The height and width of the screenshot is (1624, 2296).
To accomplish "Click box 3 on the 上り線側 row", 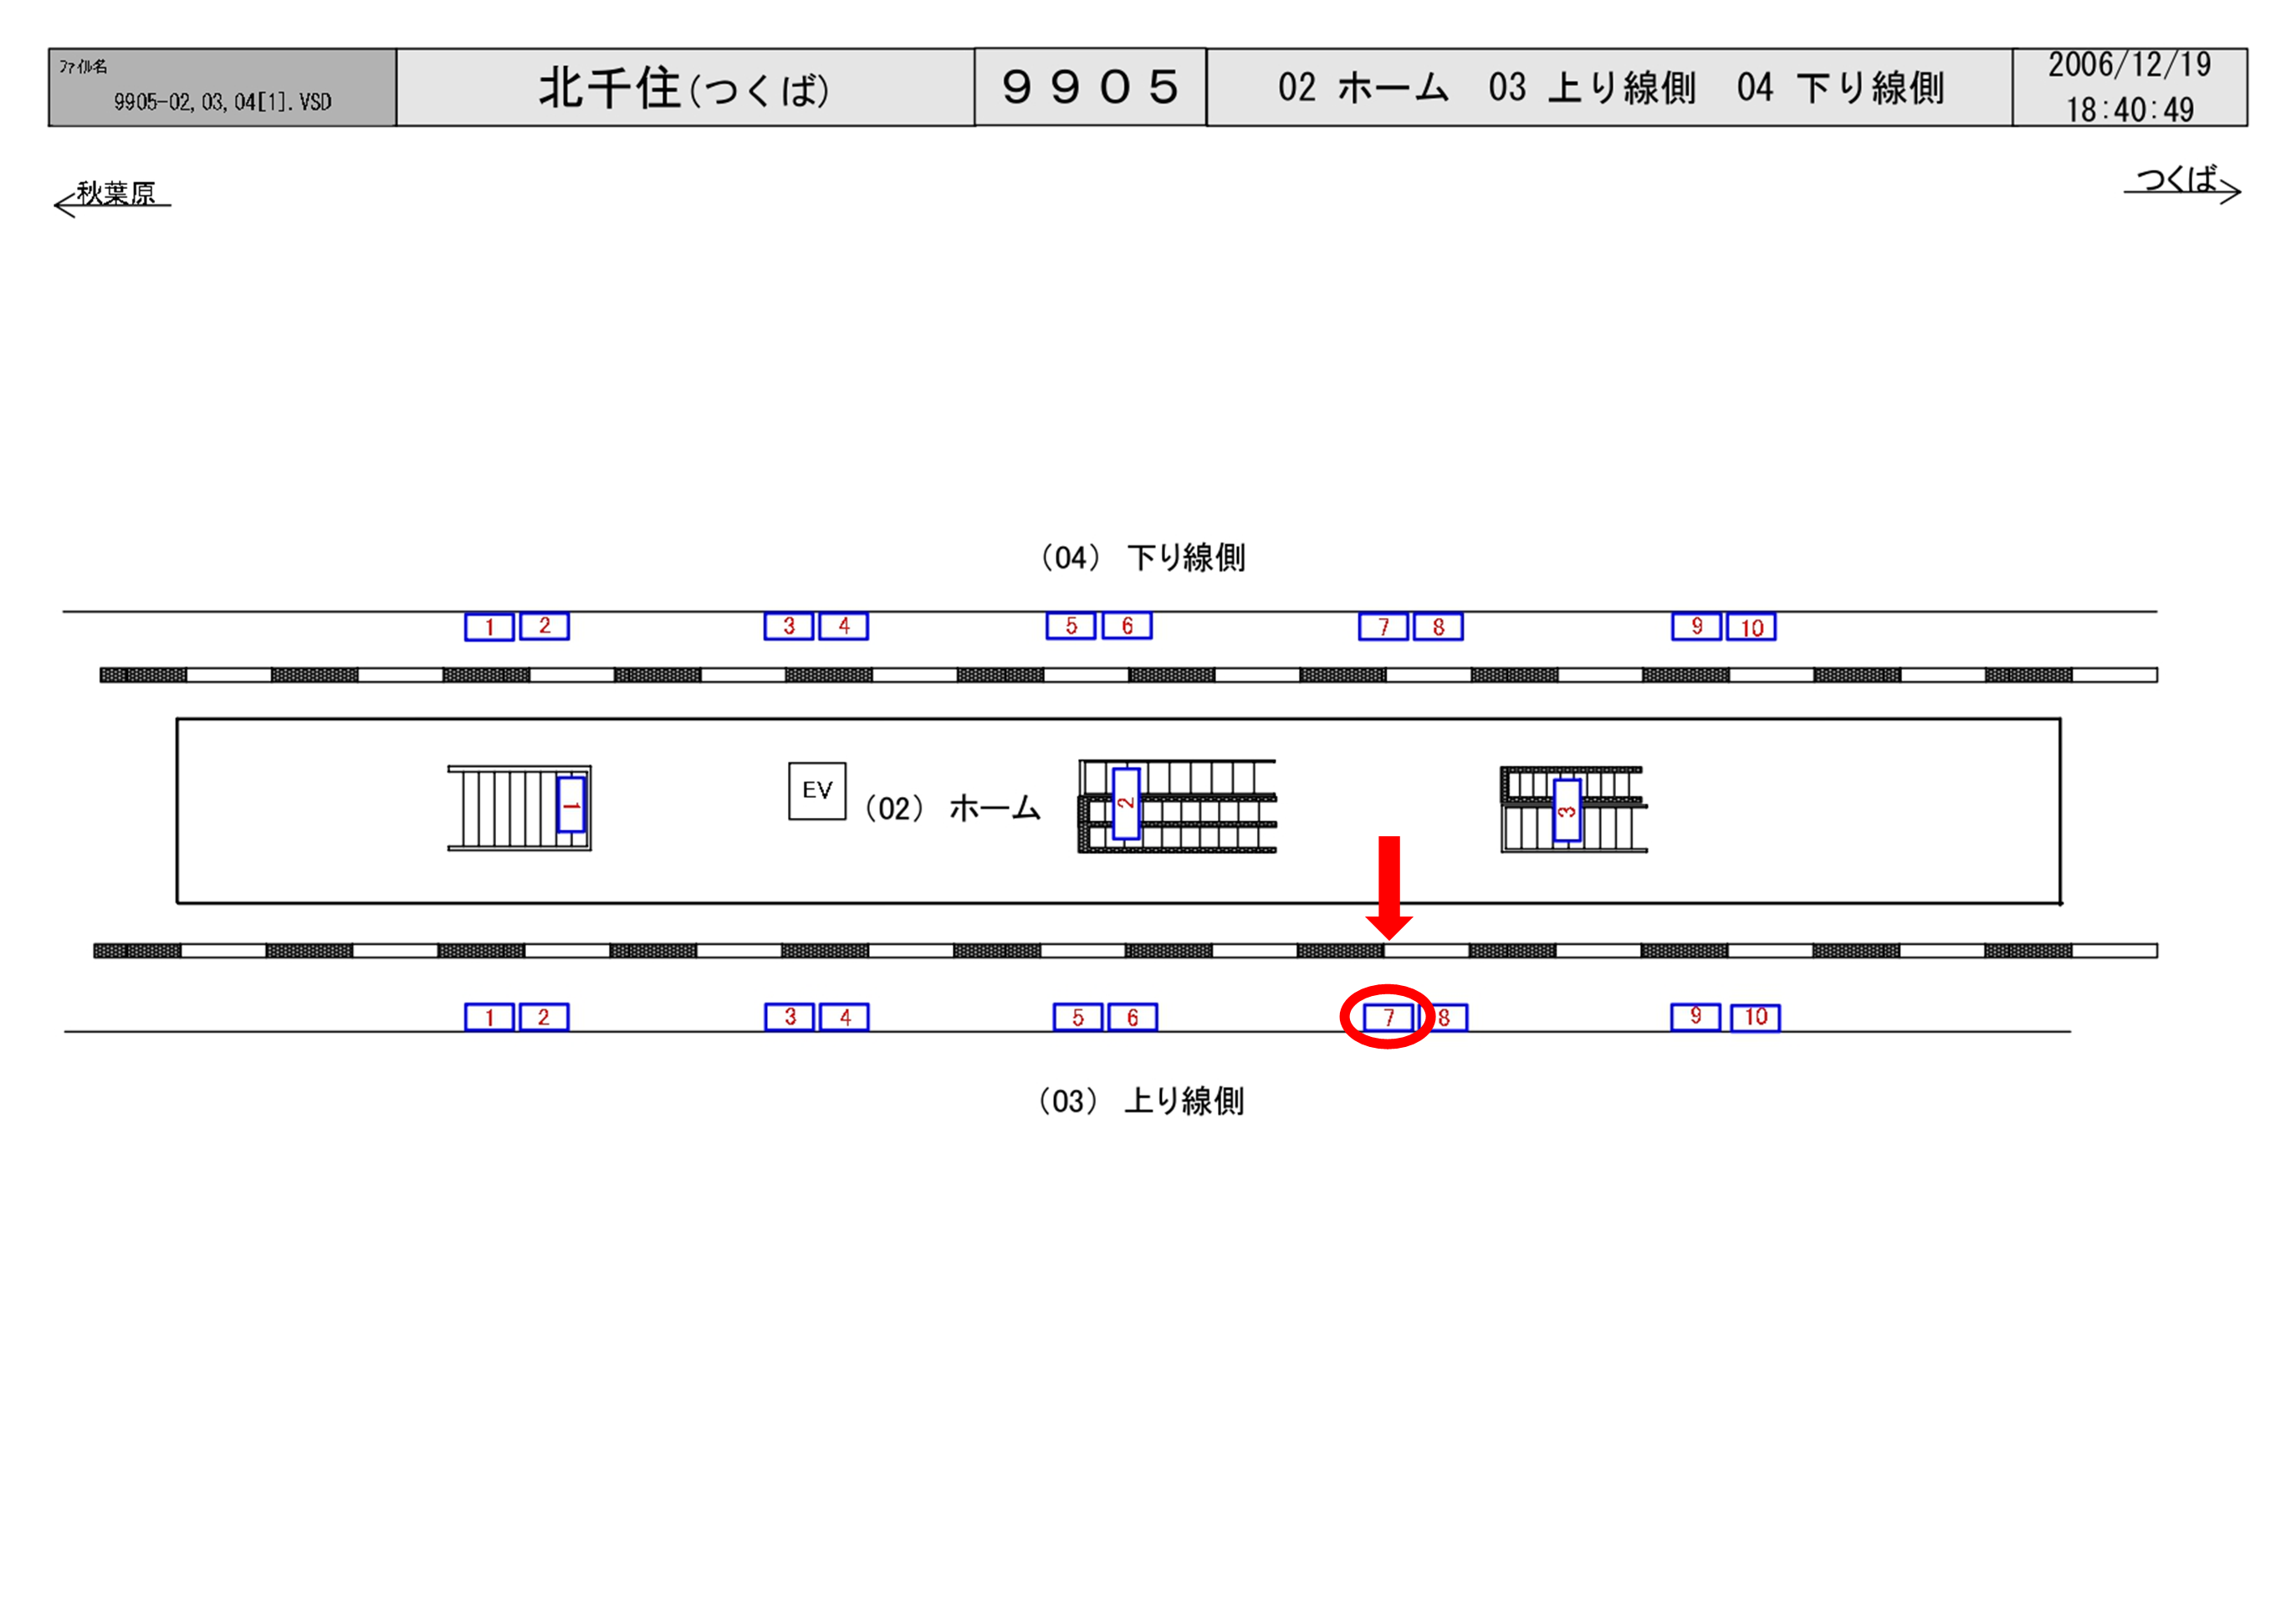I will click(x=789, y=1017).
